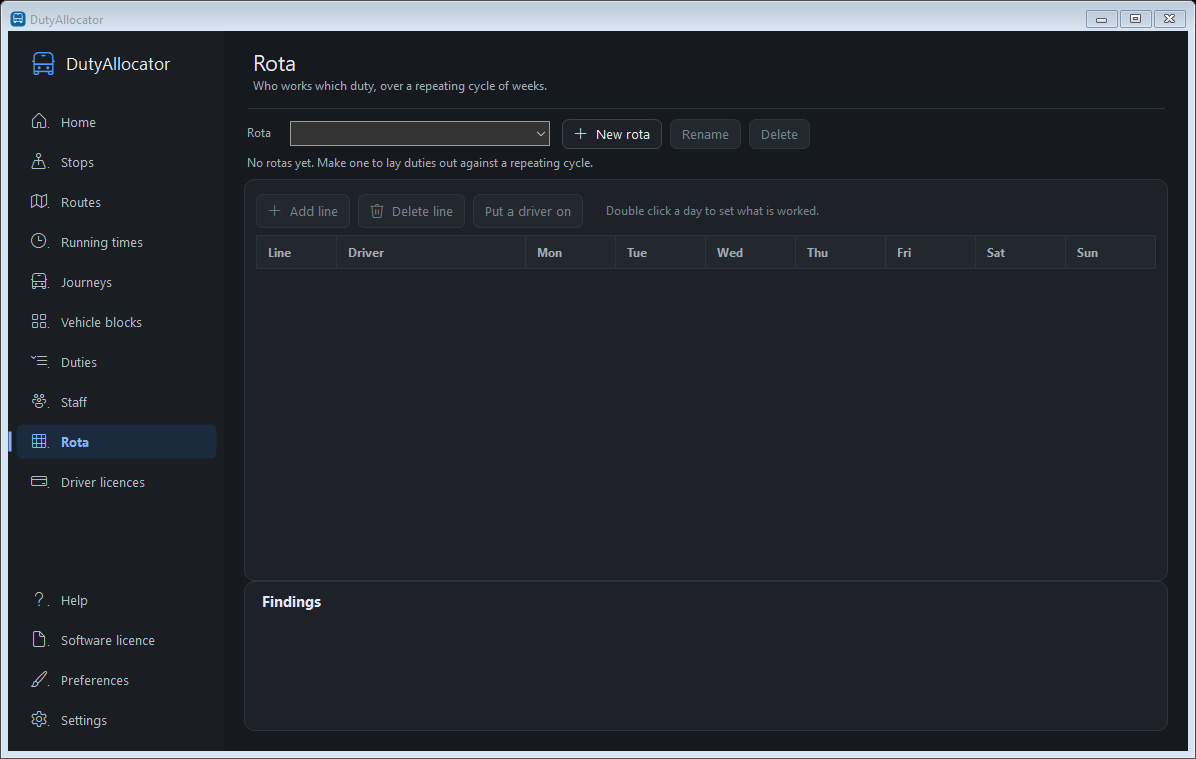Click the Rota table icon
Screen dimensions: 1196x759
click(40, 442)
